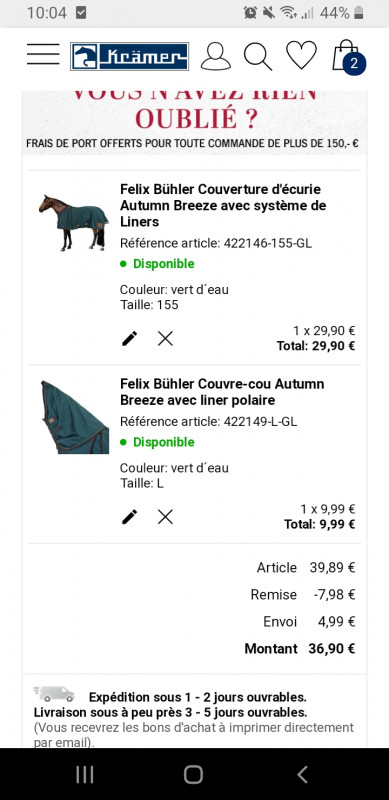
Task: Edit the Couverture d'écurie item with pencil icon
Action: pos(130,338)
